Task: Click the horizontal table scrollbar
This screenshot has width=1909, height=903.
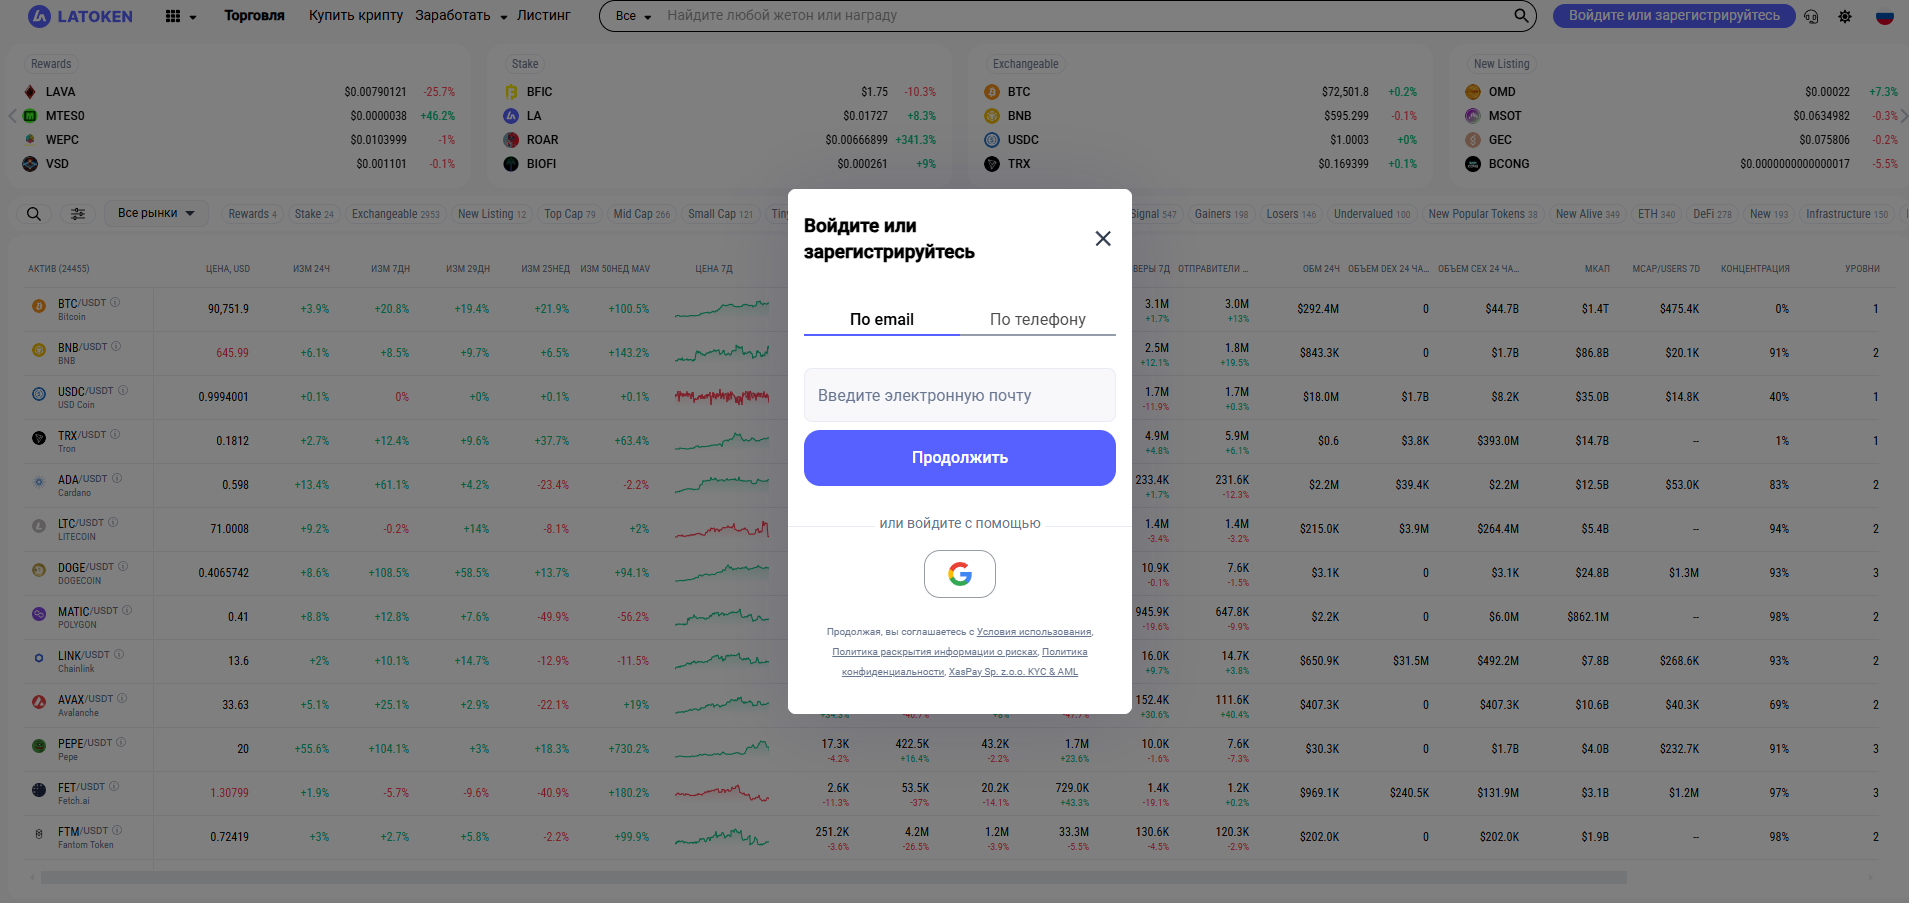Action: click(x=834, y=877)
